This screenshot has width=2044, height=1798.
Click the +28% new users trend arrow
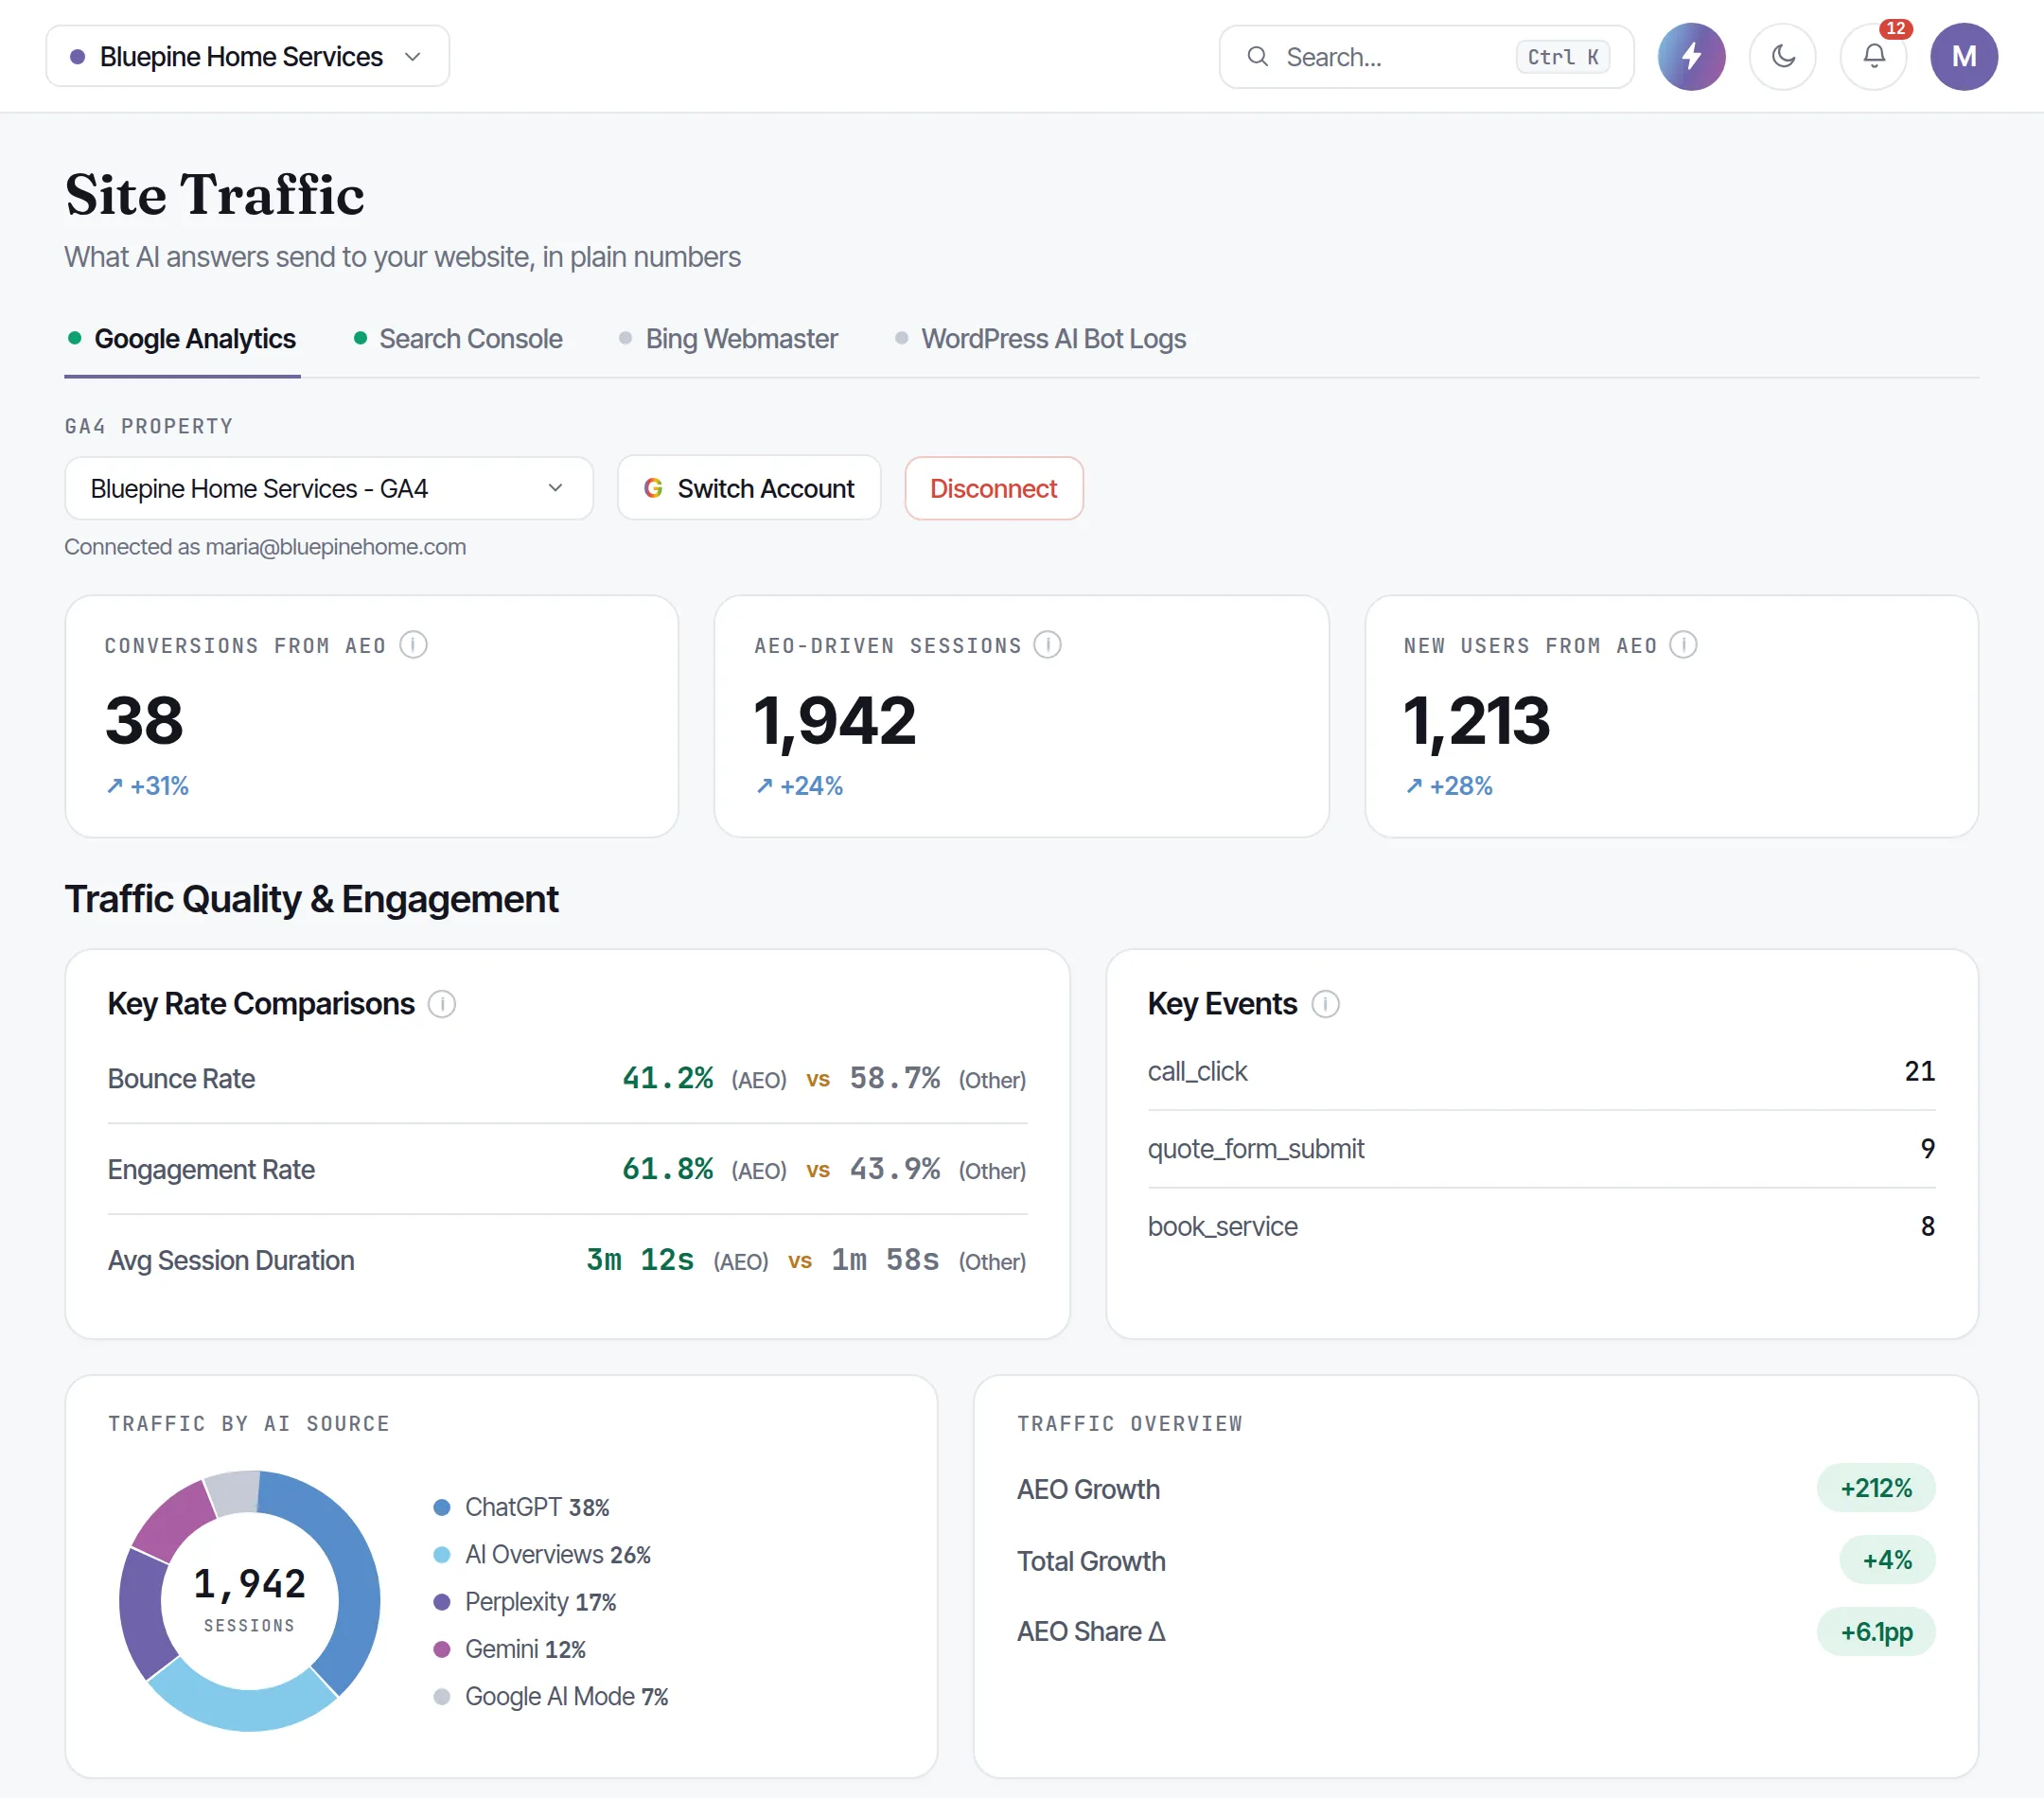click(1413, 786)
